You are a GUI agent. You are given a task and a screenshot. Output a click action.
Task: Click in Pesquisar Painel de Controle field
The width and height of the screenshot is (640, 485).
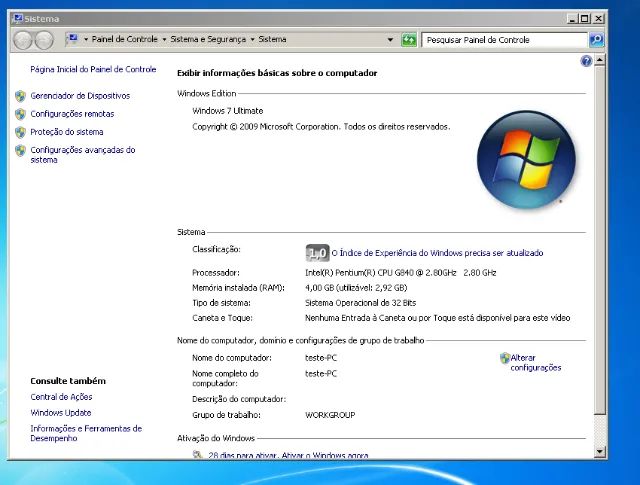504,40
